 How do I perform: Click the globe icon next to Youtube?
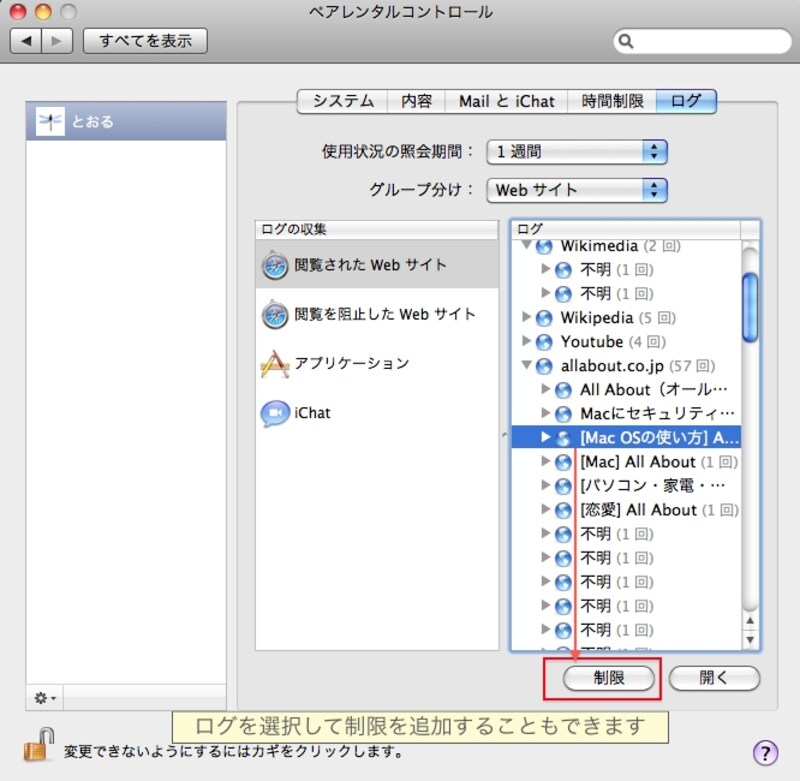[544, 342]
